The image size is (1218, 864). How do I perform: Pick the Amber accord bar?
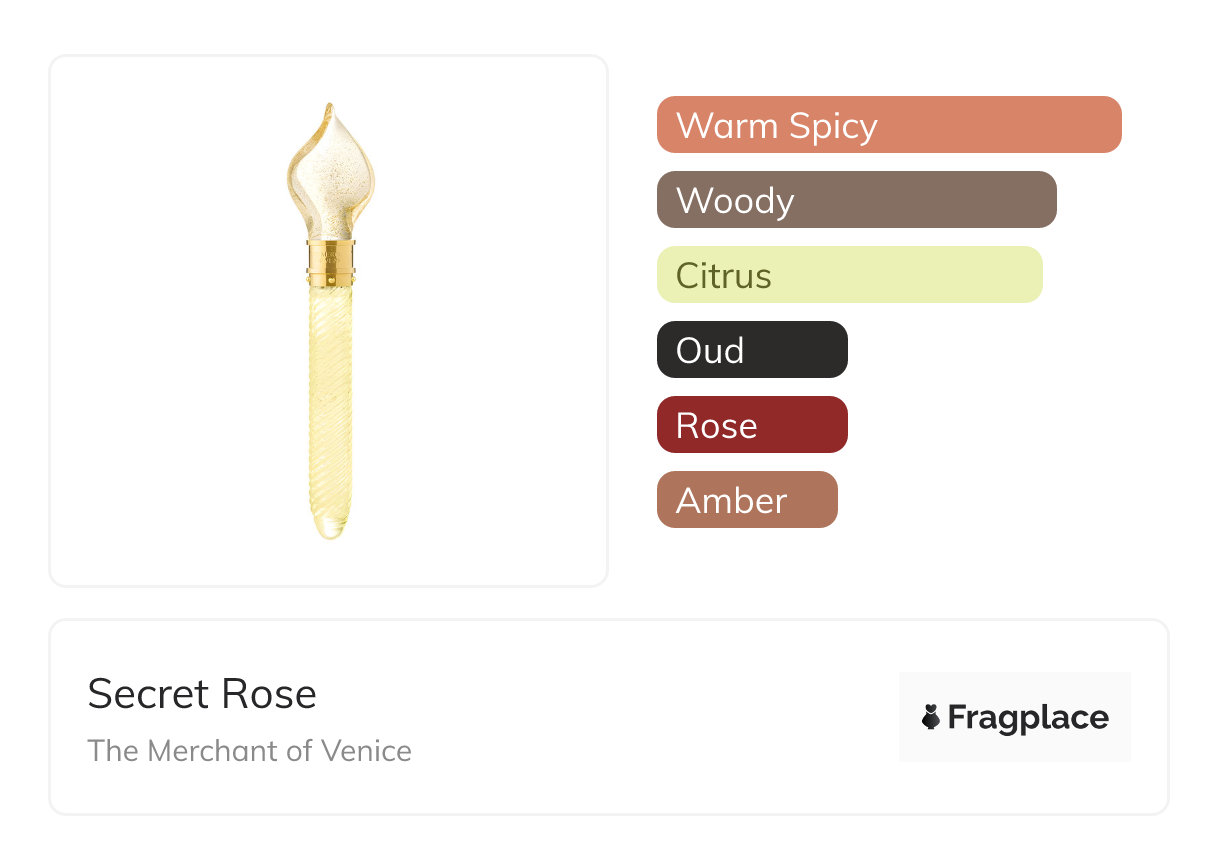(x=746, y=500)
